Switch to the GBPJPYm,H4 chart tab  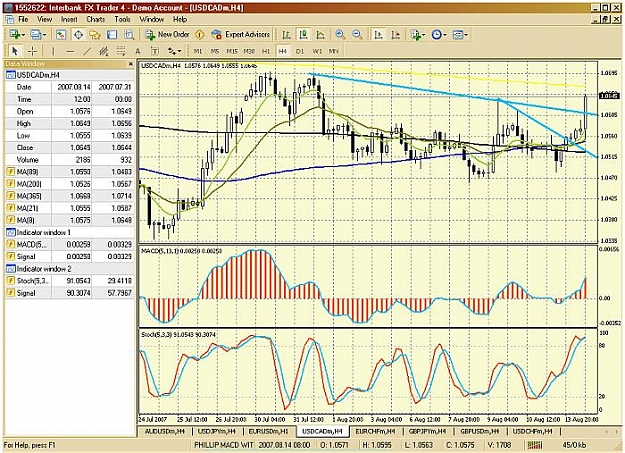coord(428,431)
